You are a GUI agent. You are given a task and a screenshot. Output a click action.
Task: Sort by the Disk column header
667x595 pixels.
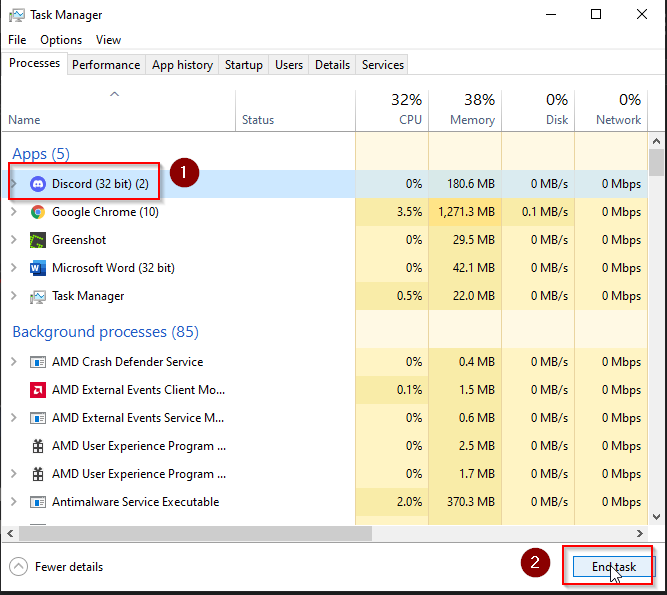pos(538,111)
